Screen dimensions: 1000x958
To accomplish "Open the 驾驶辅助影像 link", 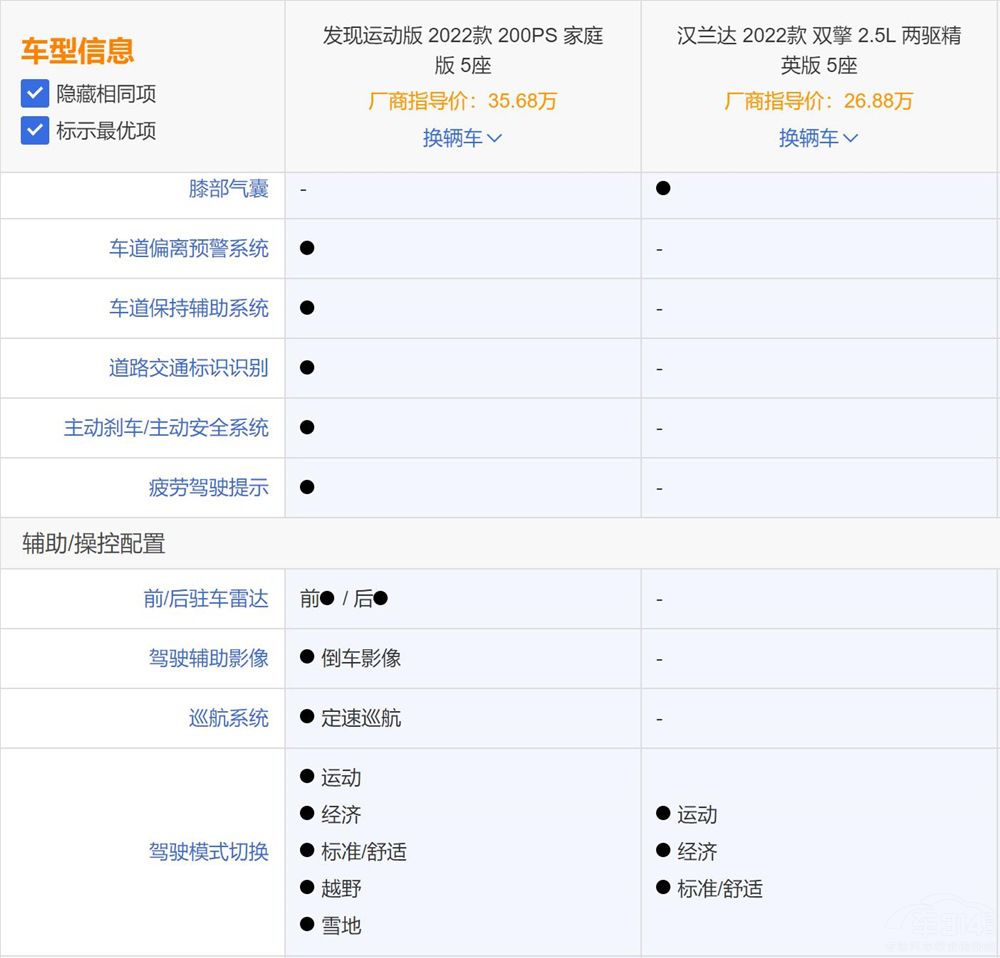I will pos(208,658).
